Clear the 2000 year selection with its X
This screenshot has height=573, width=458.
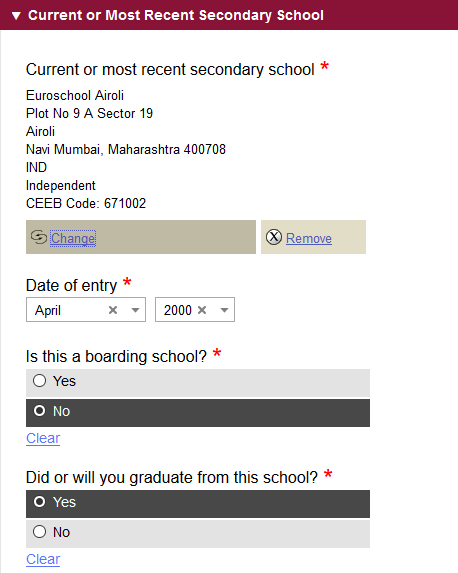202,310
